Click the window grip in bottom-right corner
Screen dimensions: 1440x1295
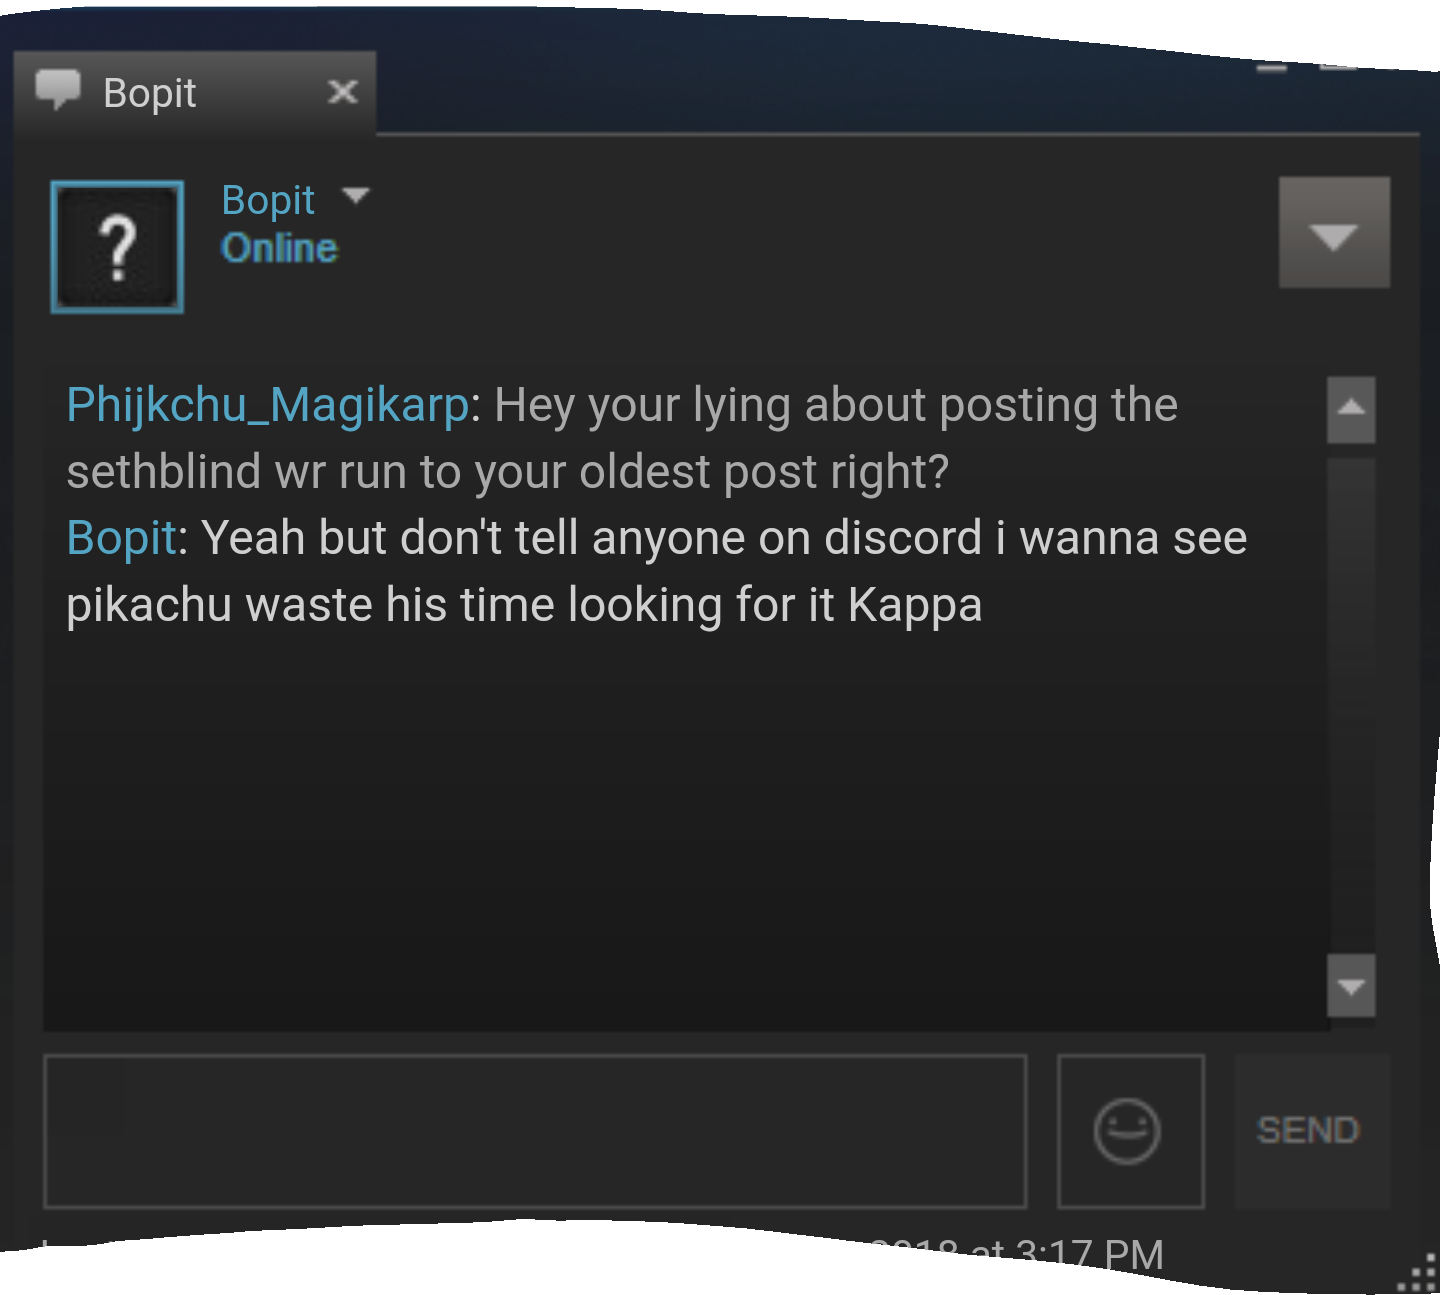(1418, 1275)
